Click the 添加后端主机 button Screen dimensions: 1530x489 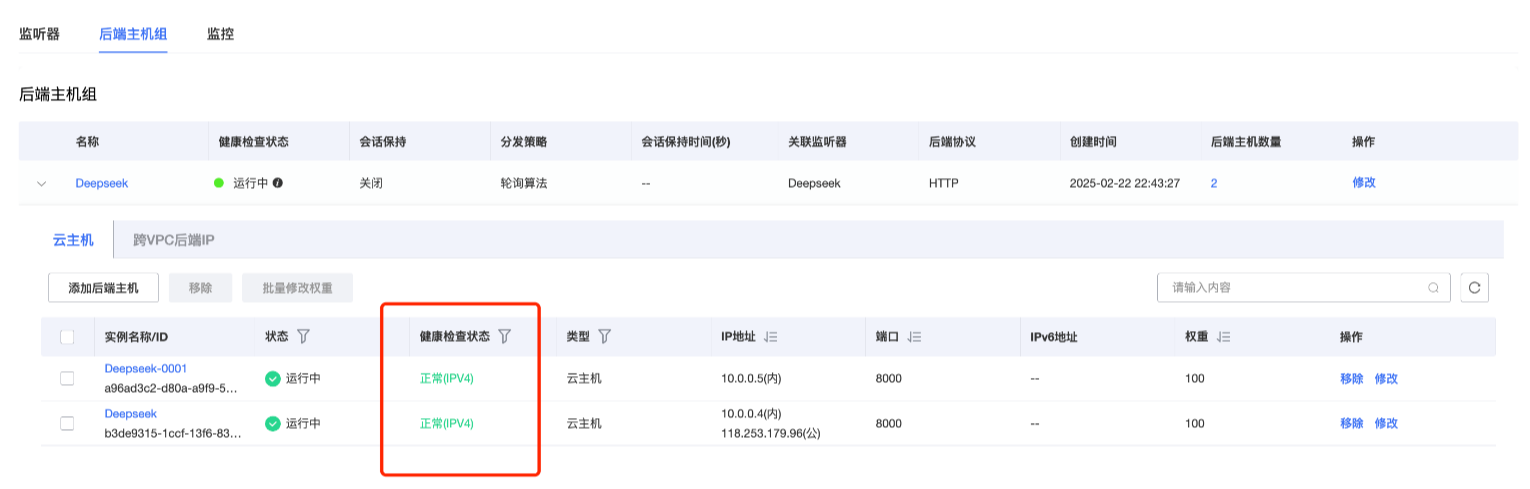104,288
